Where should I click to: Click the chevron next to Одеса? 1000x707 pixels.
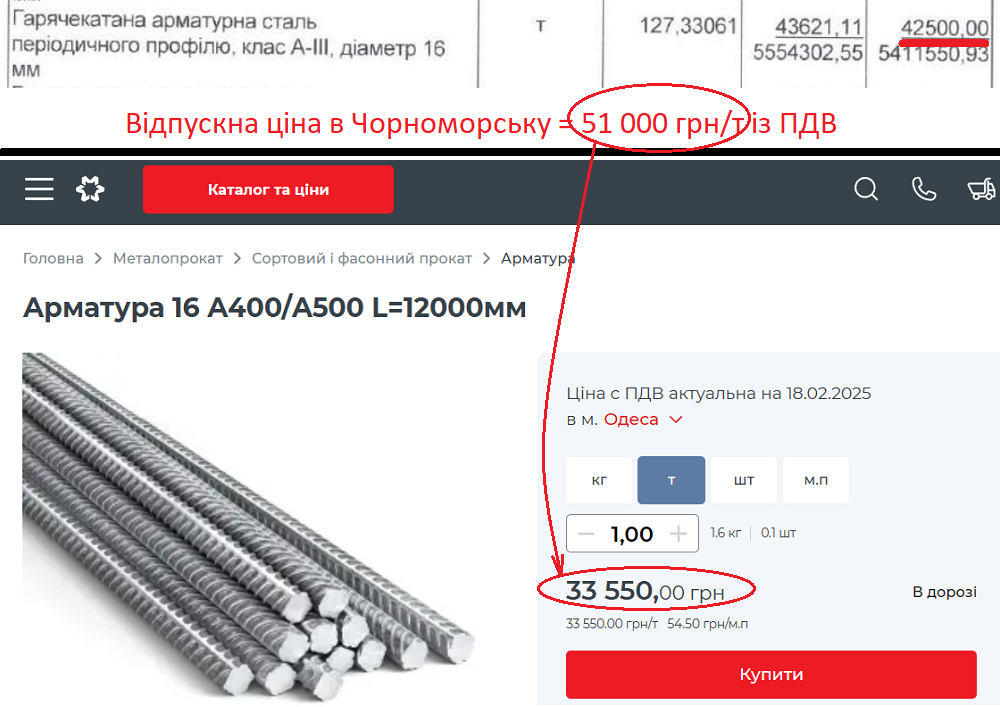(x=676, y=420)
